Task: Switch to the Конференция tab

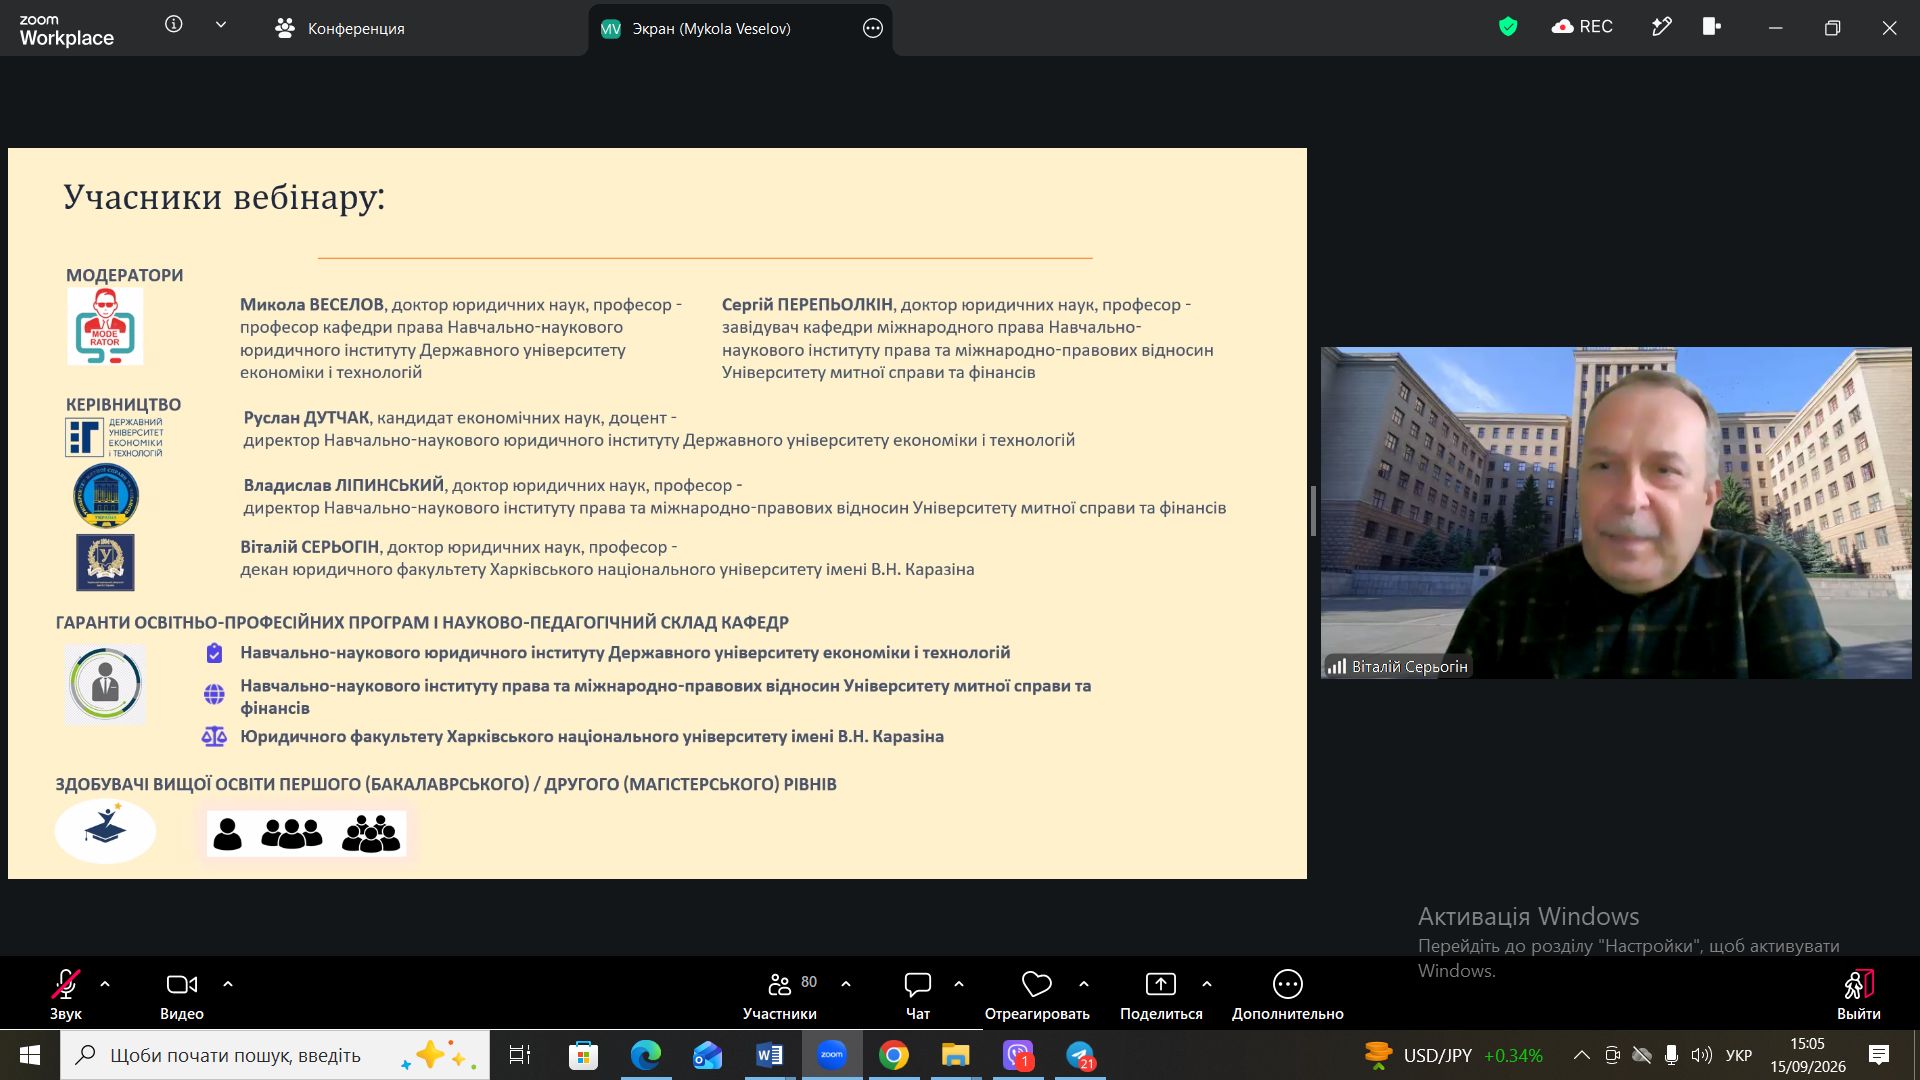Action: pos(340,28)
